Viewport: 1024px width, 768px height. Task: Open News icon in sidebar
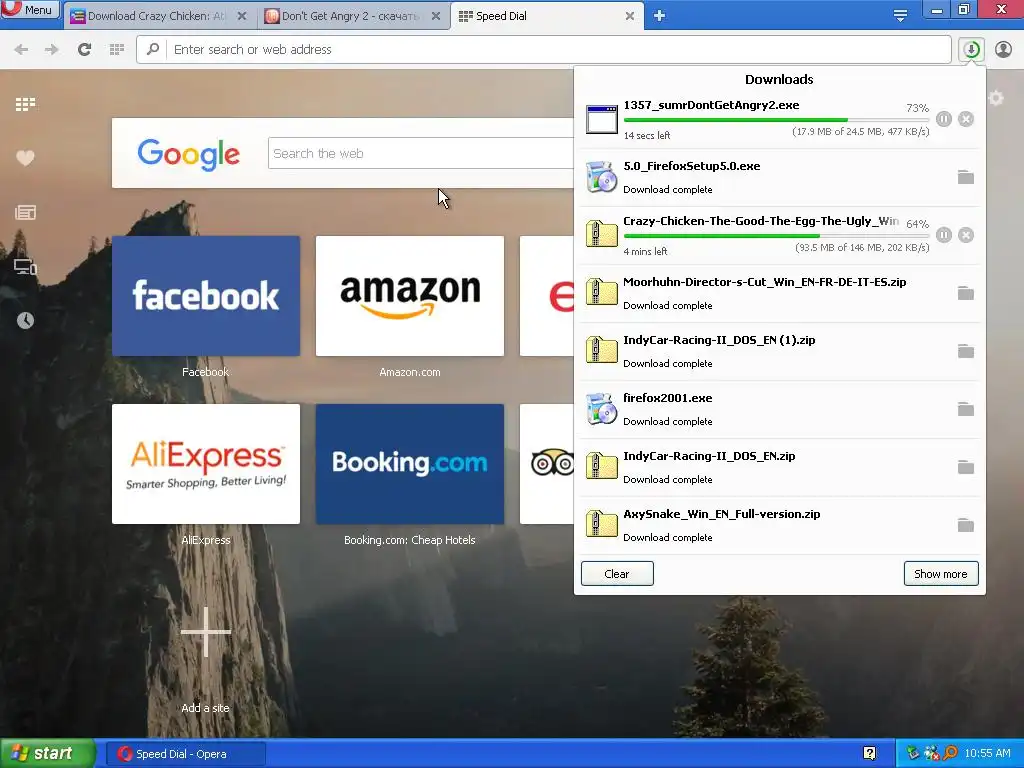point(25,212)
